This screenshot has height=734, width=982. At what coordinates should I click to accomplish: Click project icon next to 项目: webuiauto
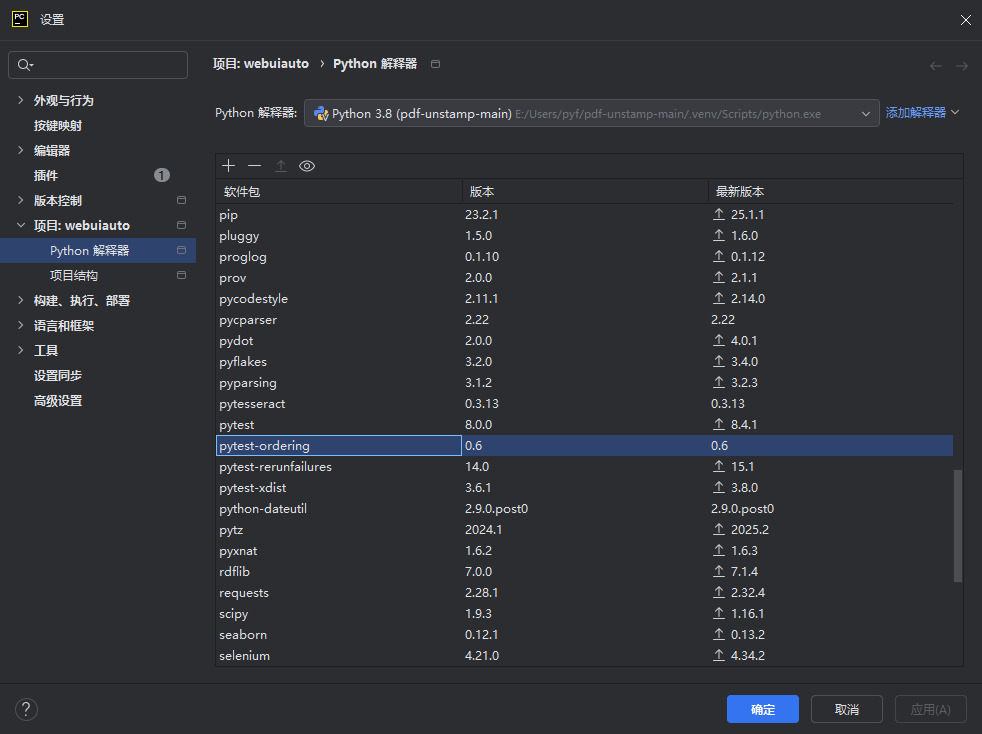coord(182,225)
